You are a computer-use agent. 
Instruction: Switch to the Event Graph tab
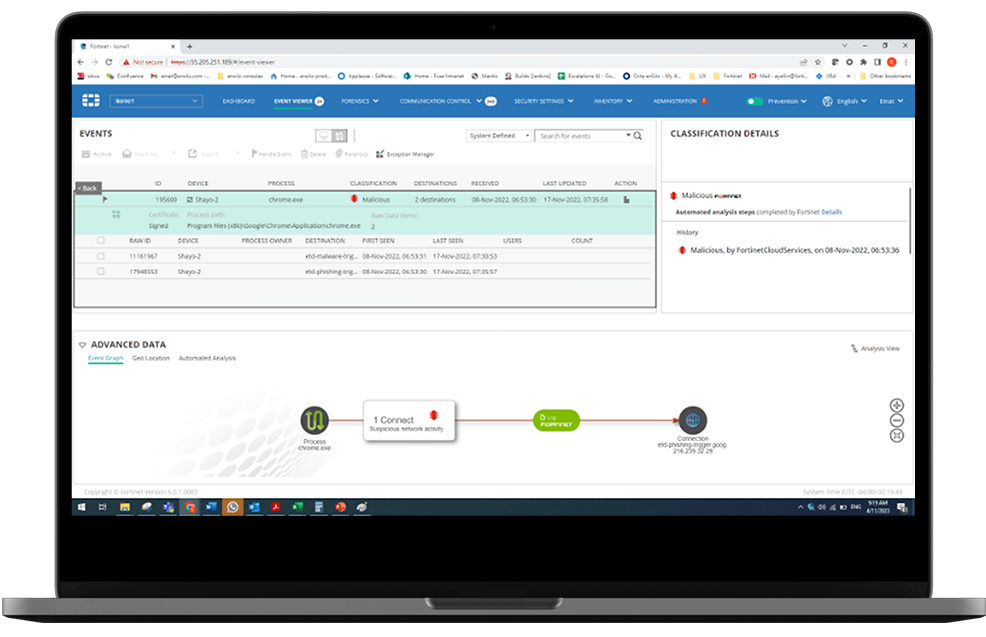click(106, 358)
